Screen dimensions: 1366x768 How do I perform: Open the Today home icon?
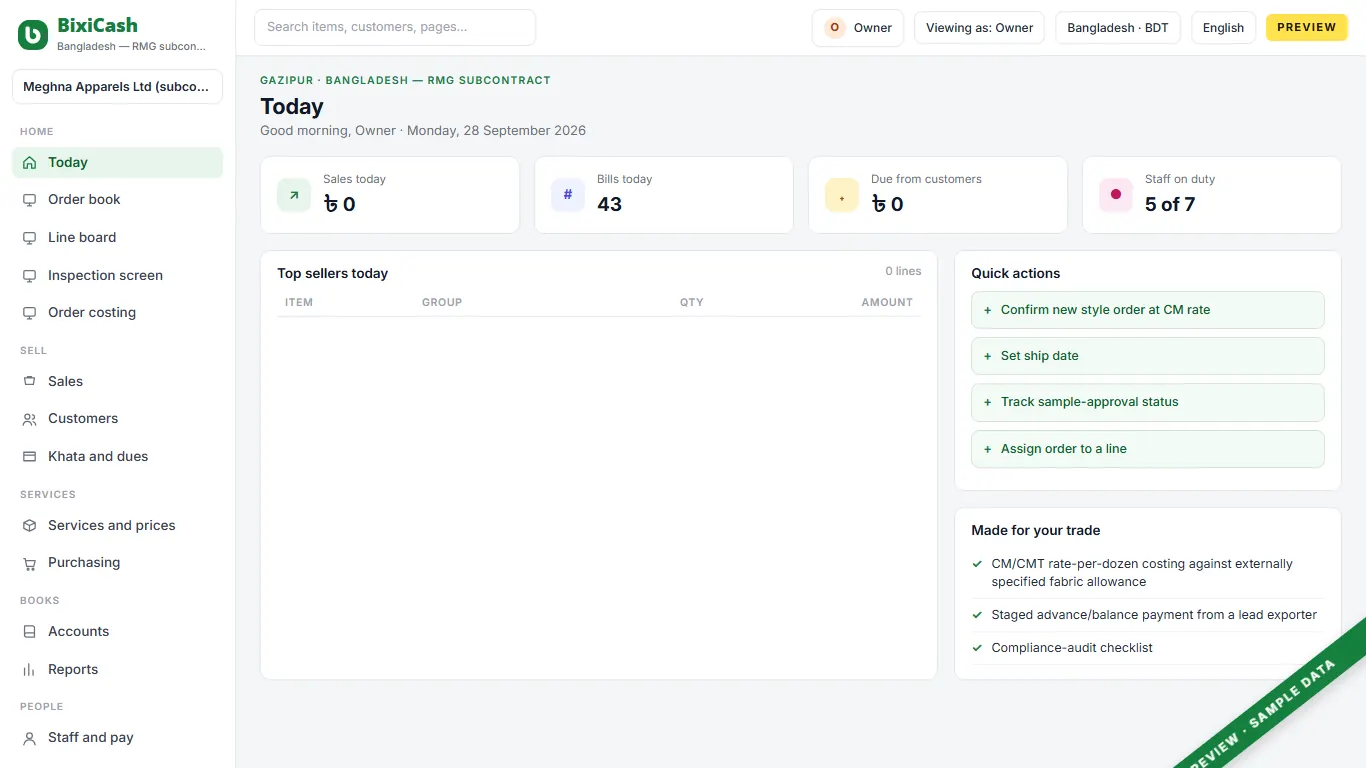pyautogui.click(x=29, y=163)
